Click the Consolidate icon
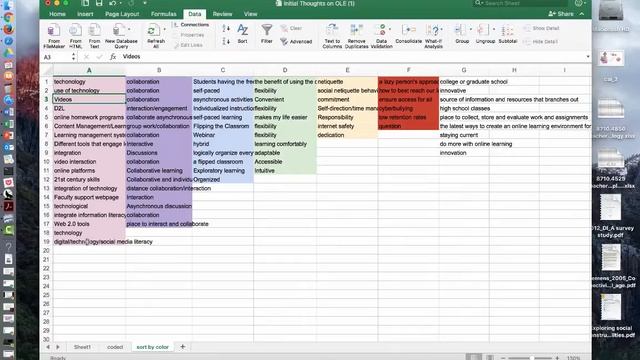The image size is (640, 360). [408, 31]
